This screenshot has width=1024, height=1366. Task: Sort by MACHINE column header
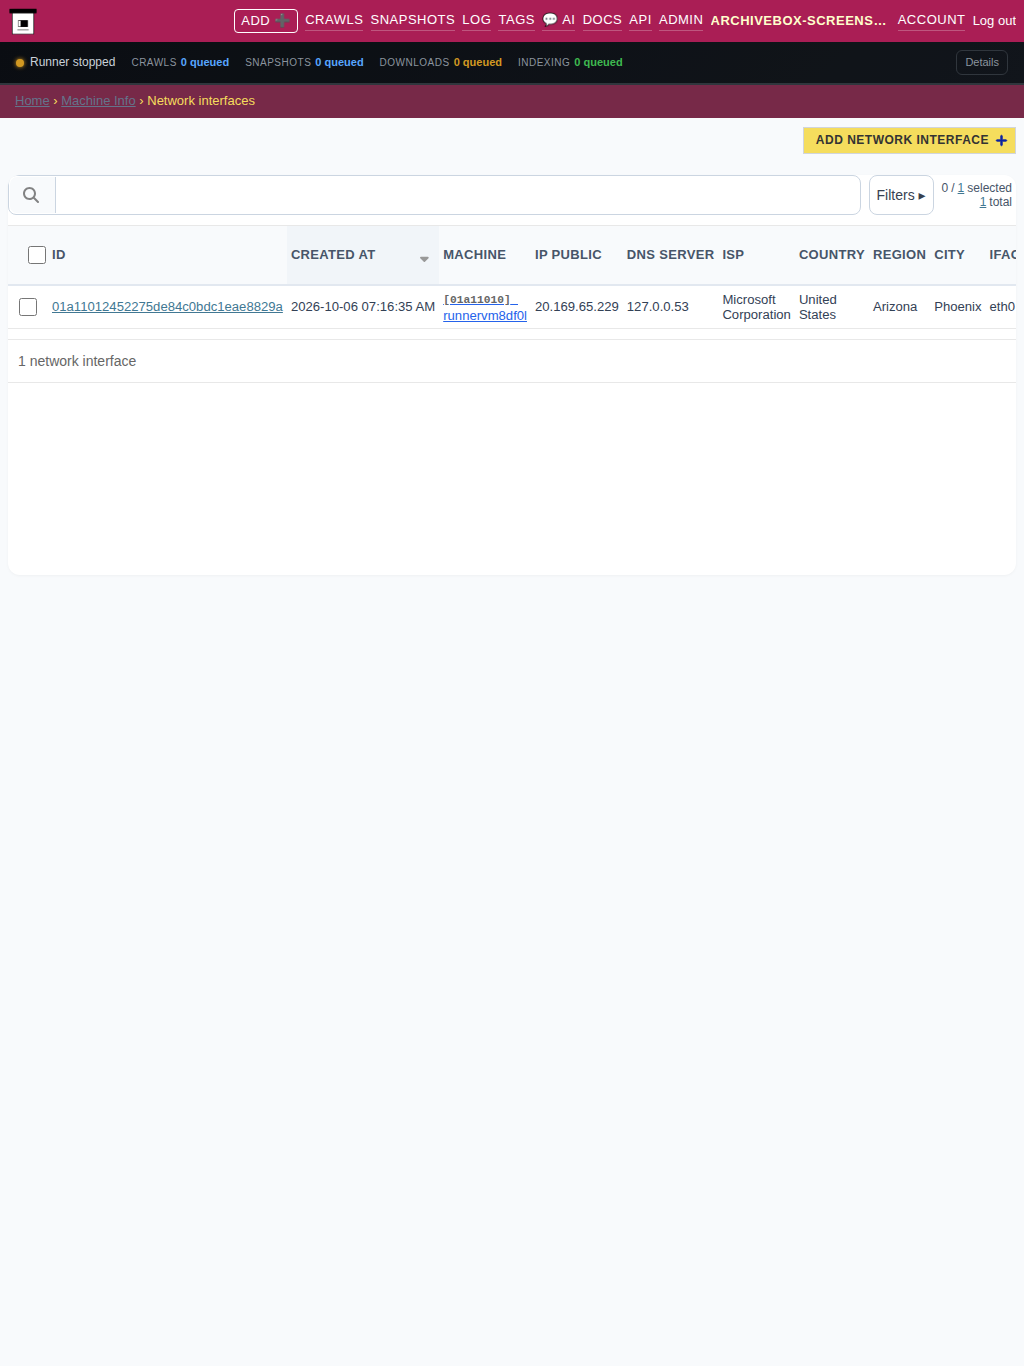click(x=474, y=255)
